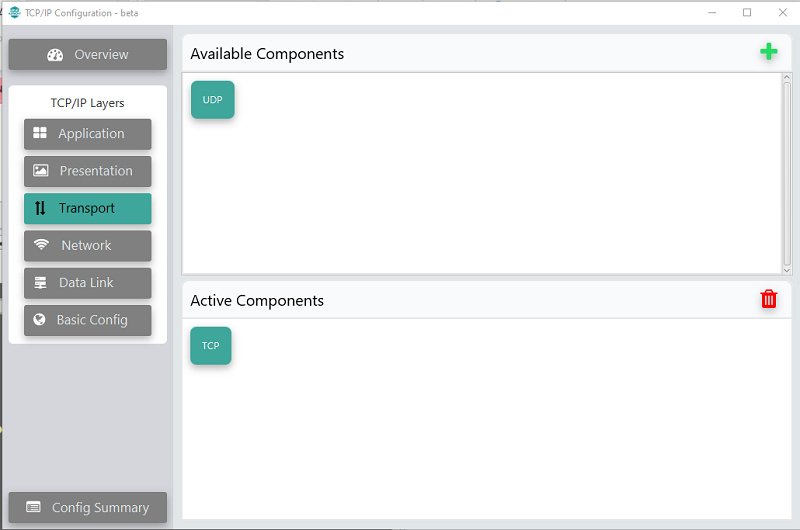Click the red trash delete icon
This screenshot has width=800, height=530.
point(768,299)
